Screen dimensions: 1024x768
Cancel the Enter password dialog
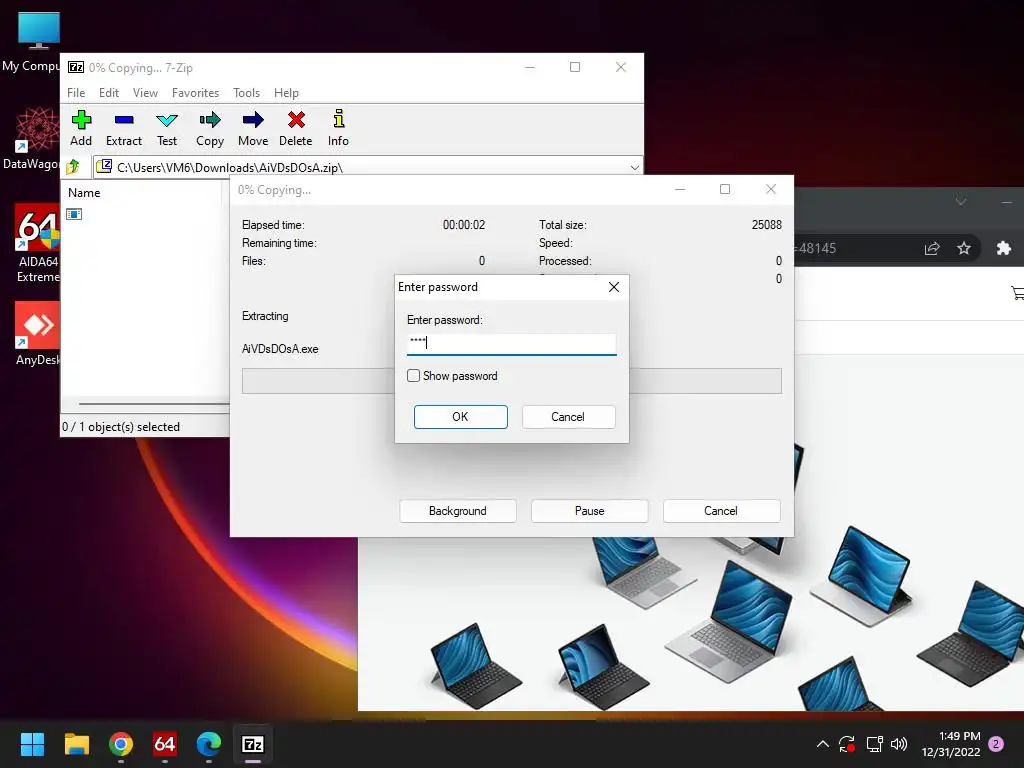coord(568,417)
